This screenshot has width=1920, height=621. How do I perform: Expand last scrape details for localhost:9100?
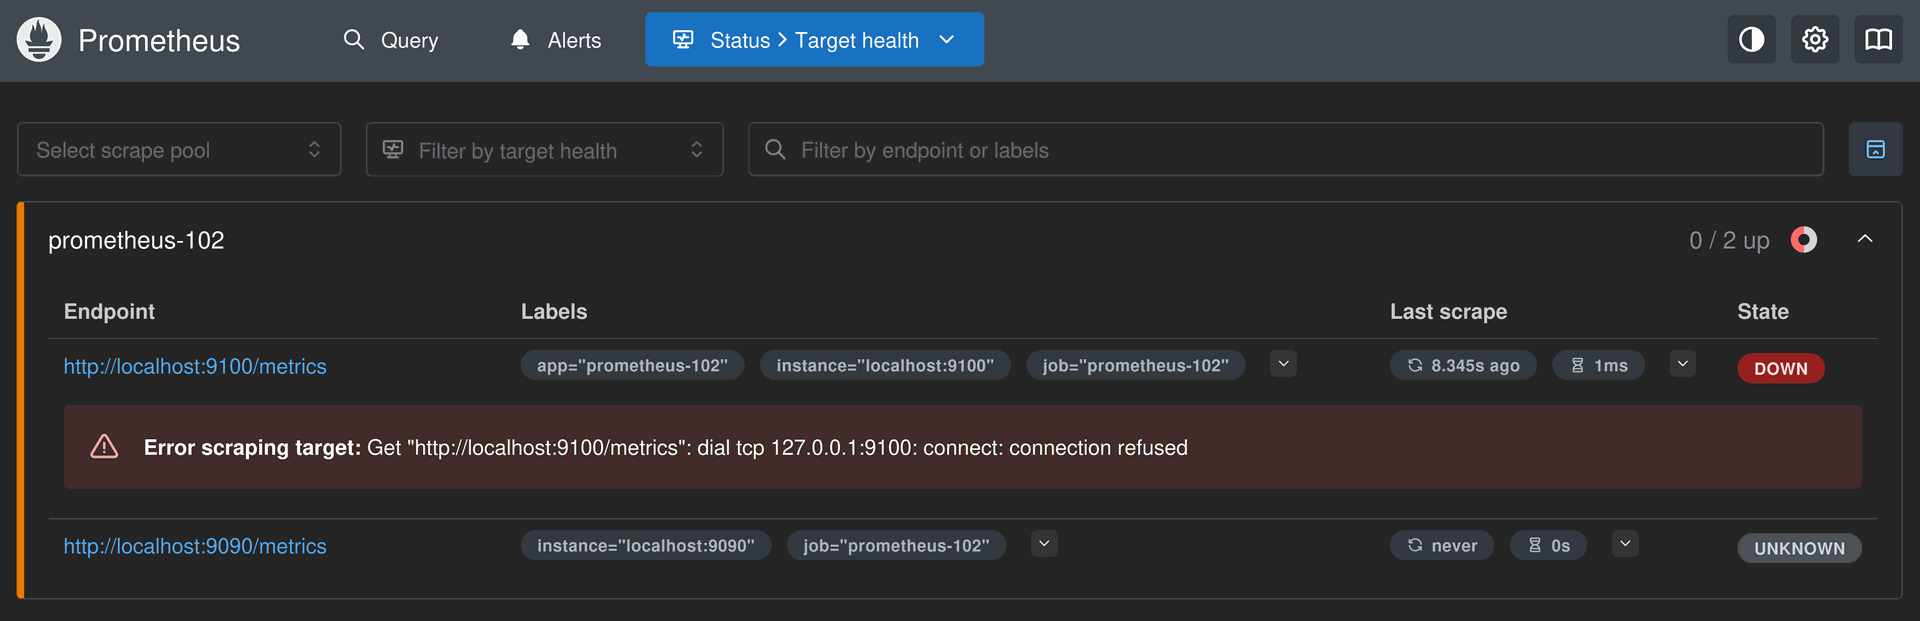pyautogui.click(x=1682, y=364)
